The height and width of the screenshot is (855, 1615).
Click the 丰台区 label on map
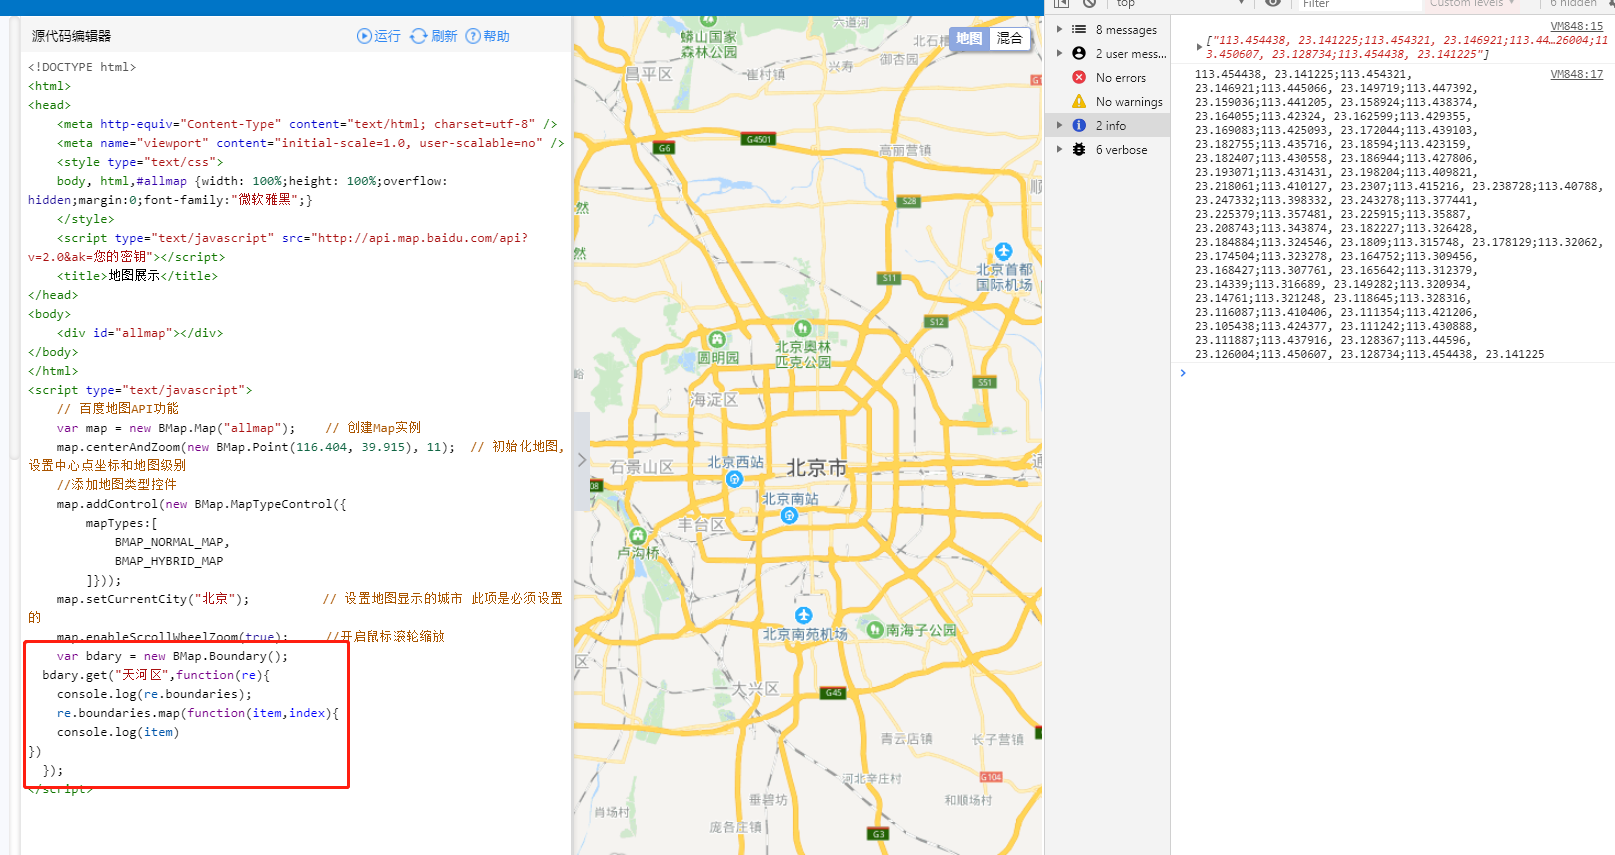click(x=701, y=524)
